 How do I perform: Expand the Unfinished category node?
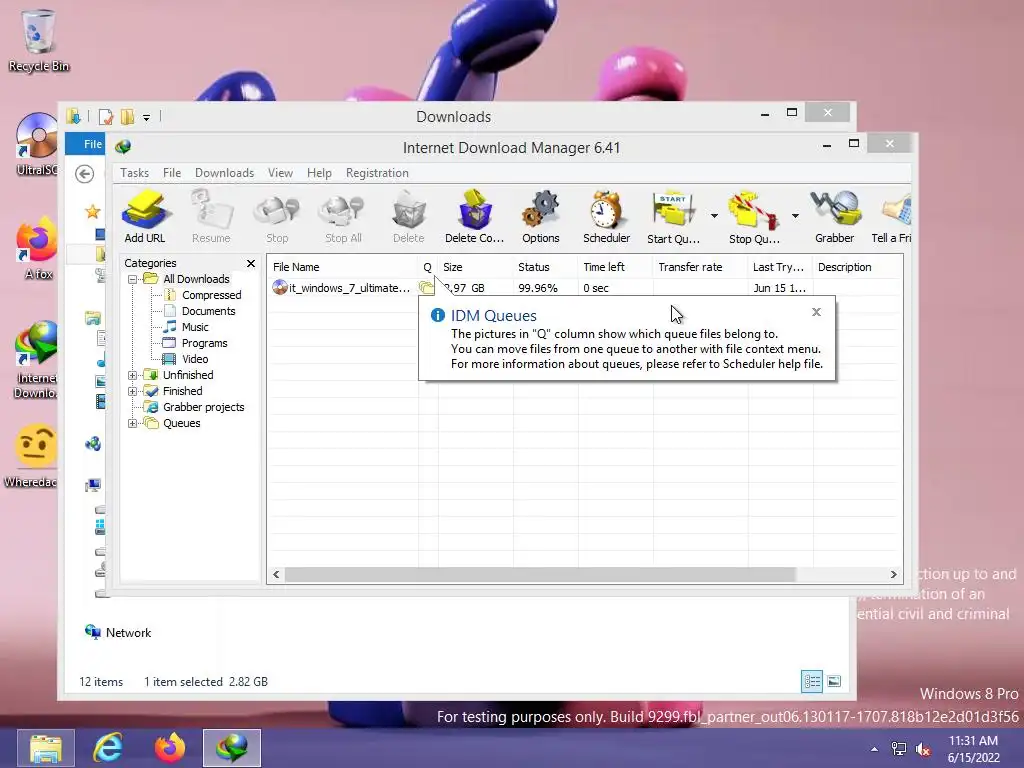(x=133, y=376)
